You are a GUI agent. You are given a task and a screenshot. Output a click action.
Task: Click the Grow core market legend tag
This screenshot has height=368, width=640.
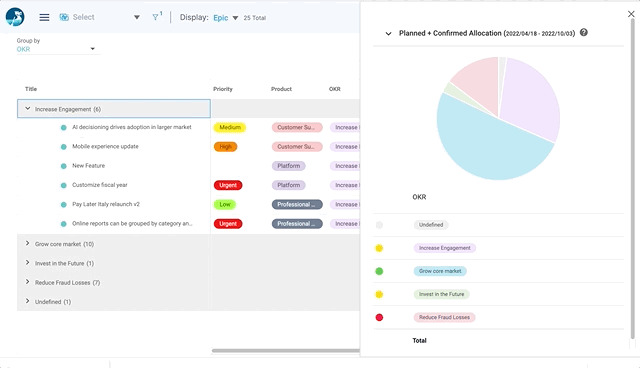click(x=440, y=271)
